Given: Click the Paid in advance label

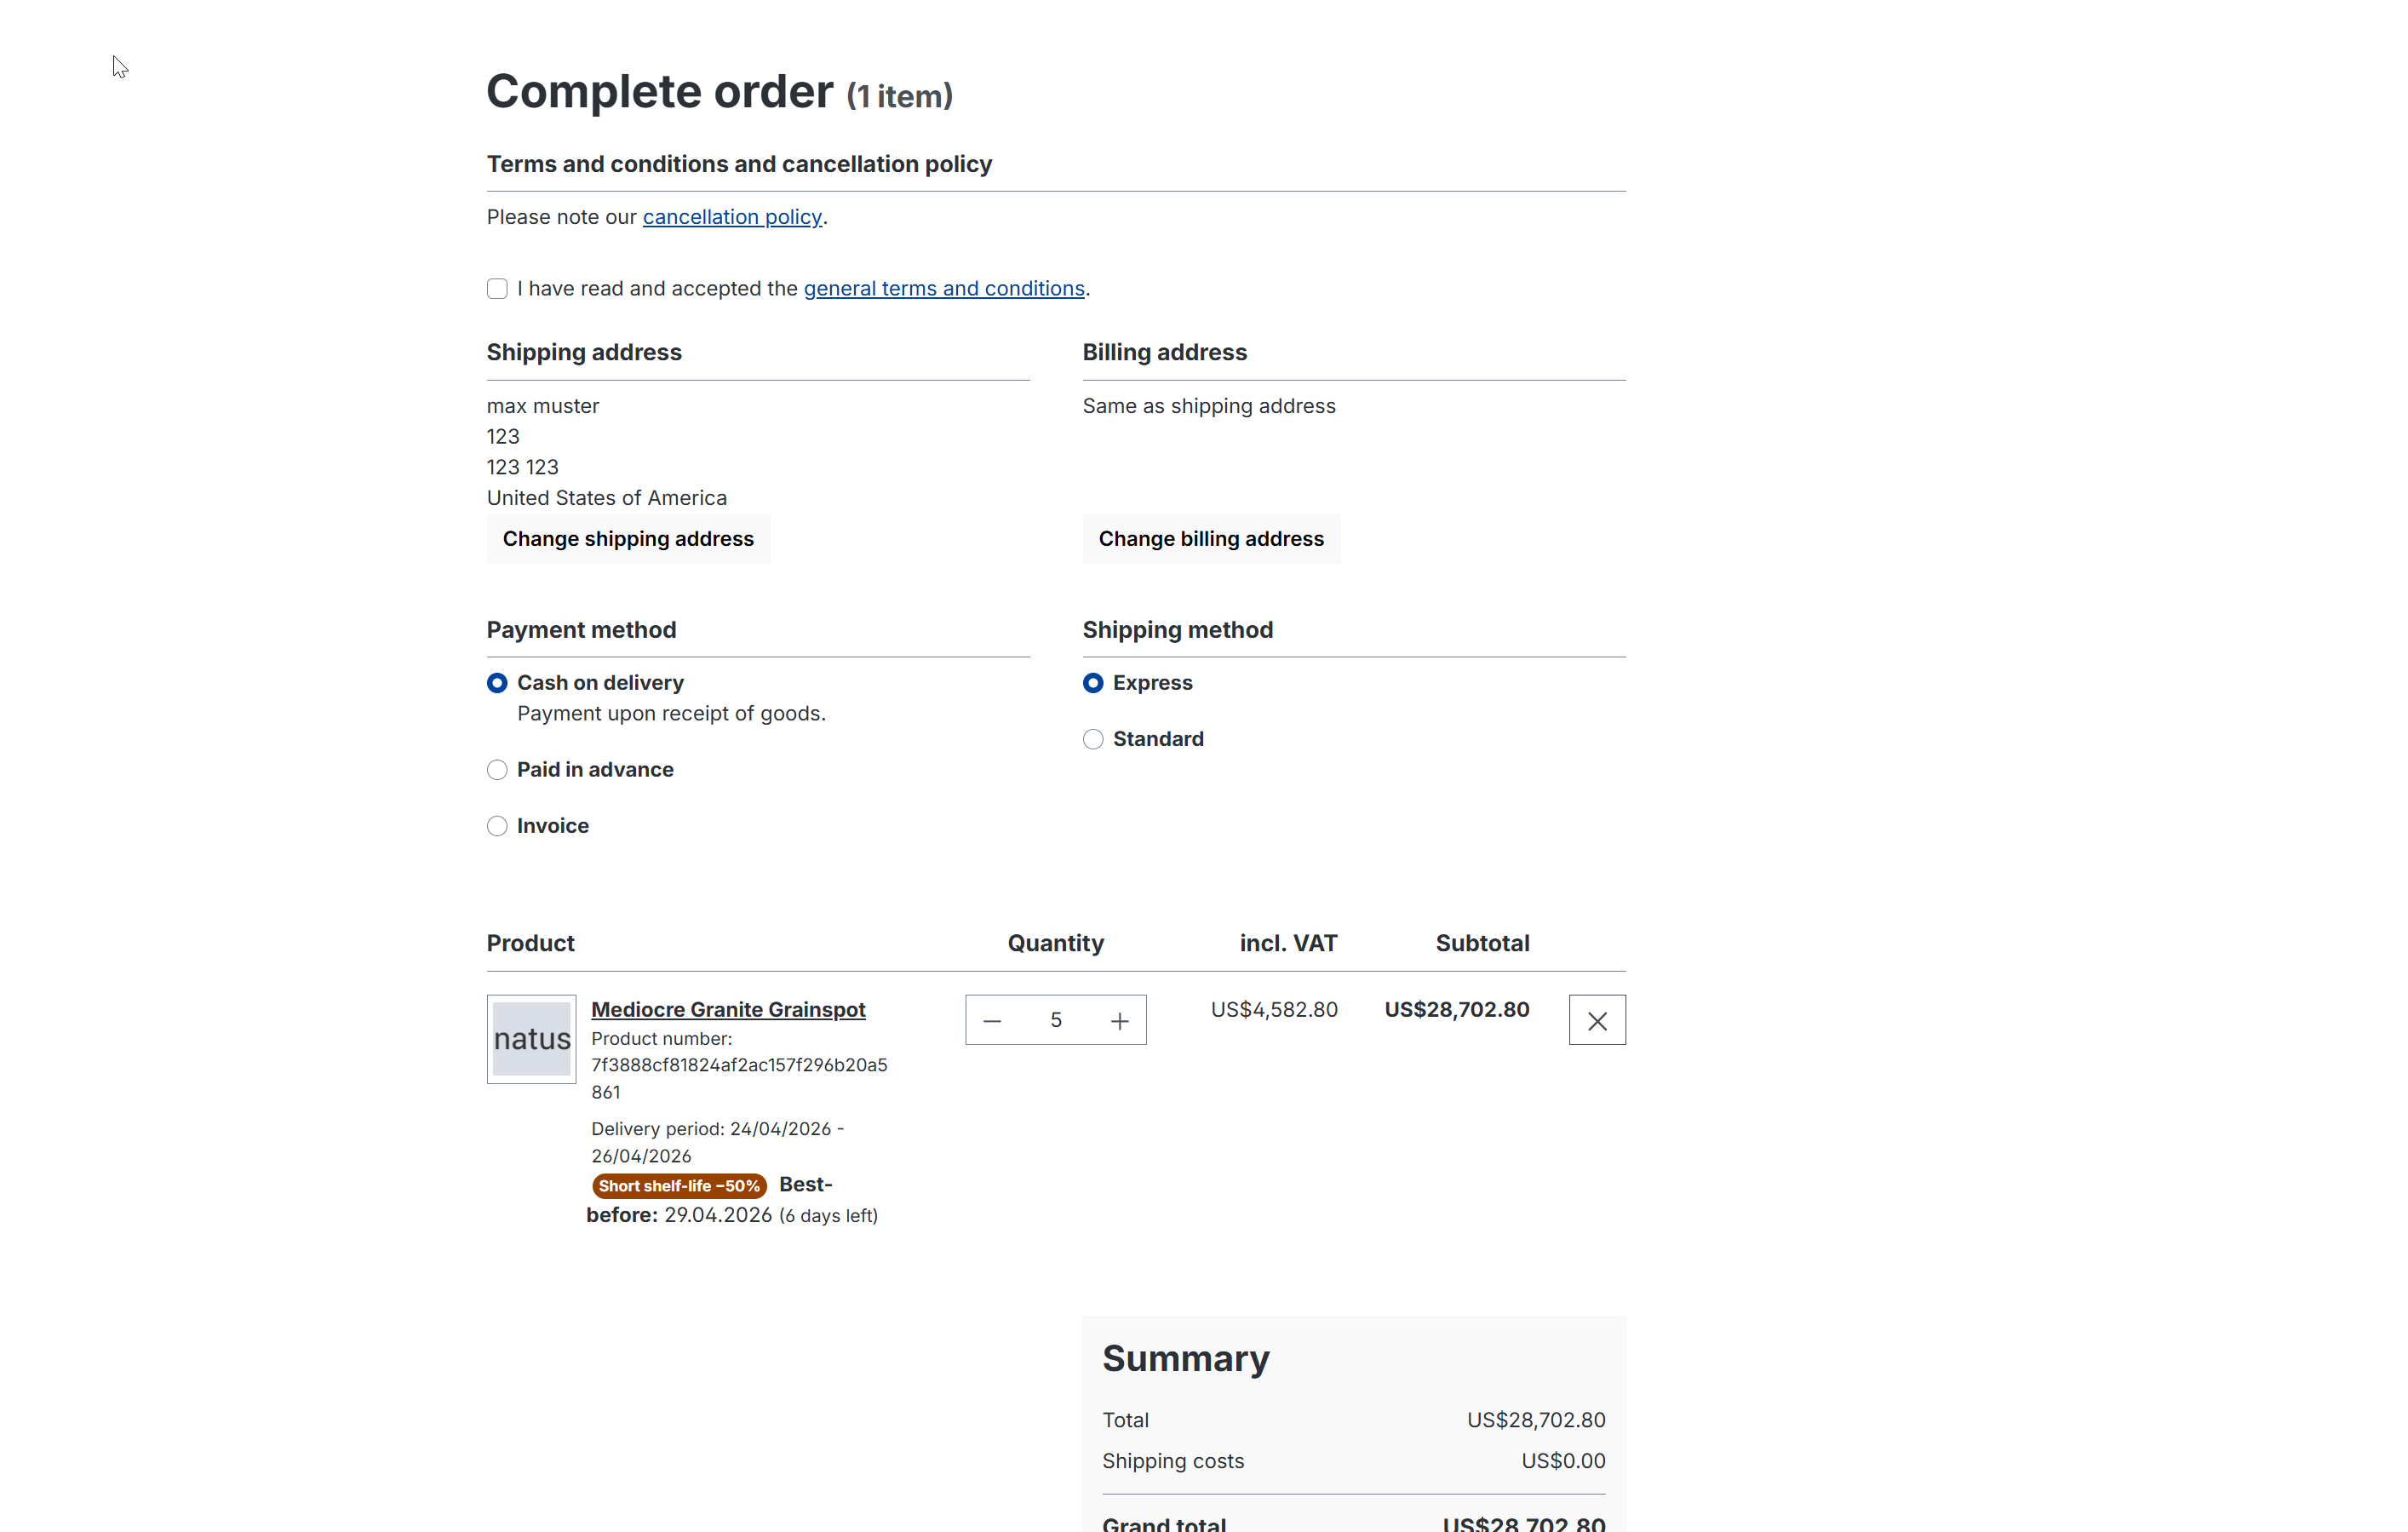Looking at the screenshot, I should (595, 770).
